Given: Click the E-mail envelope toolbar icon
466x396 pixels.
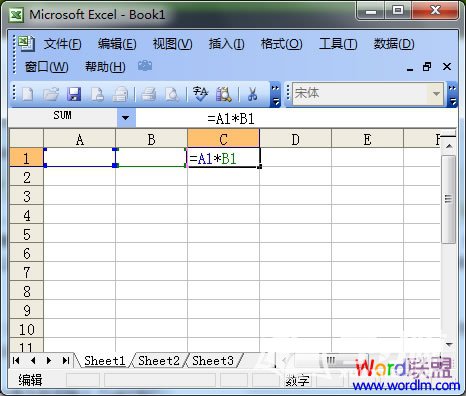Looking at the screenshot, I should pos(120,94).
